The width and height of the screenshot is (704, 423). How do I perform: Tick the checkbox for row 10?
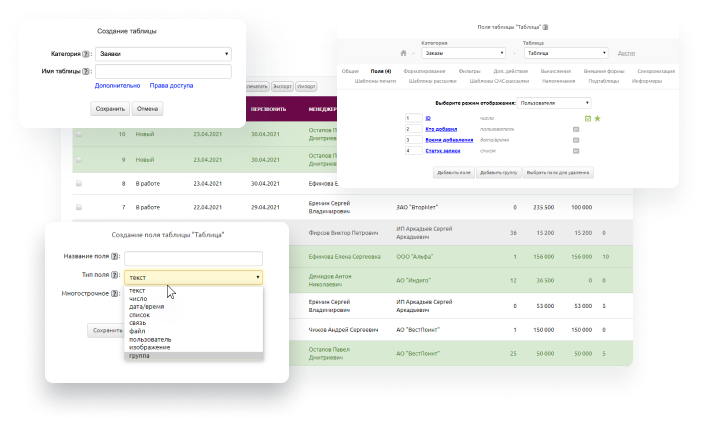coord(79,133)
